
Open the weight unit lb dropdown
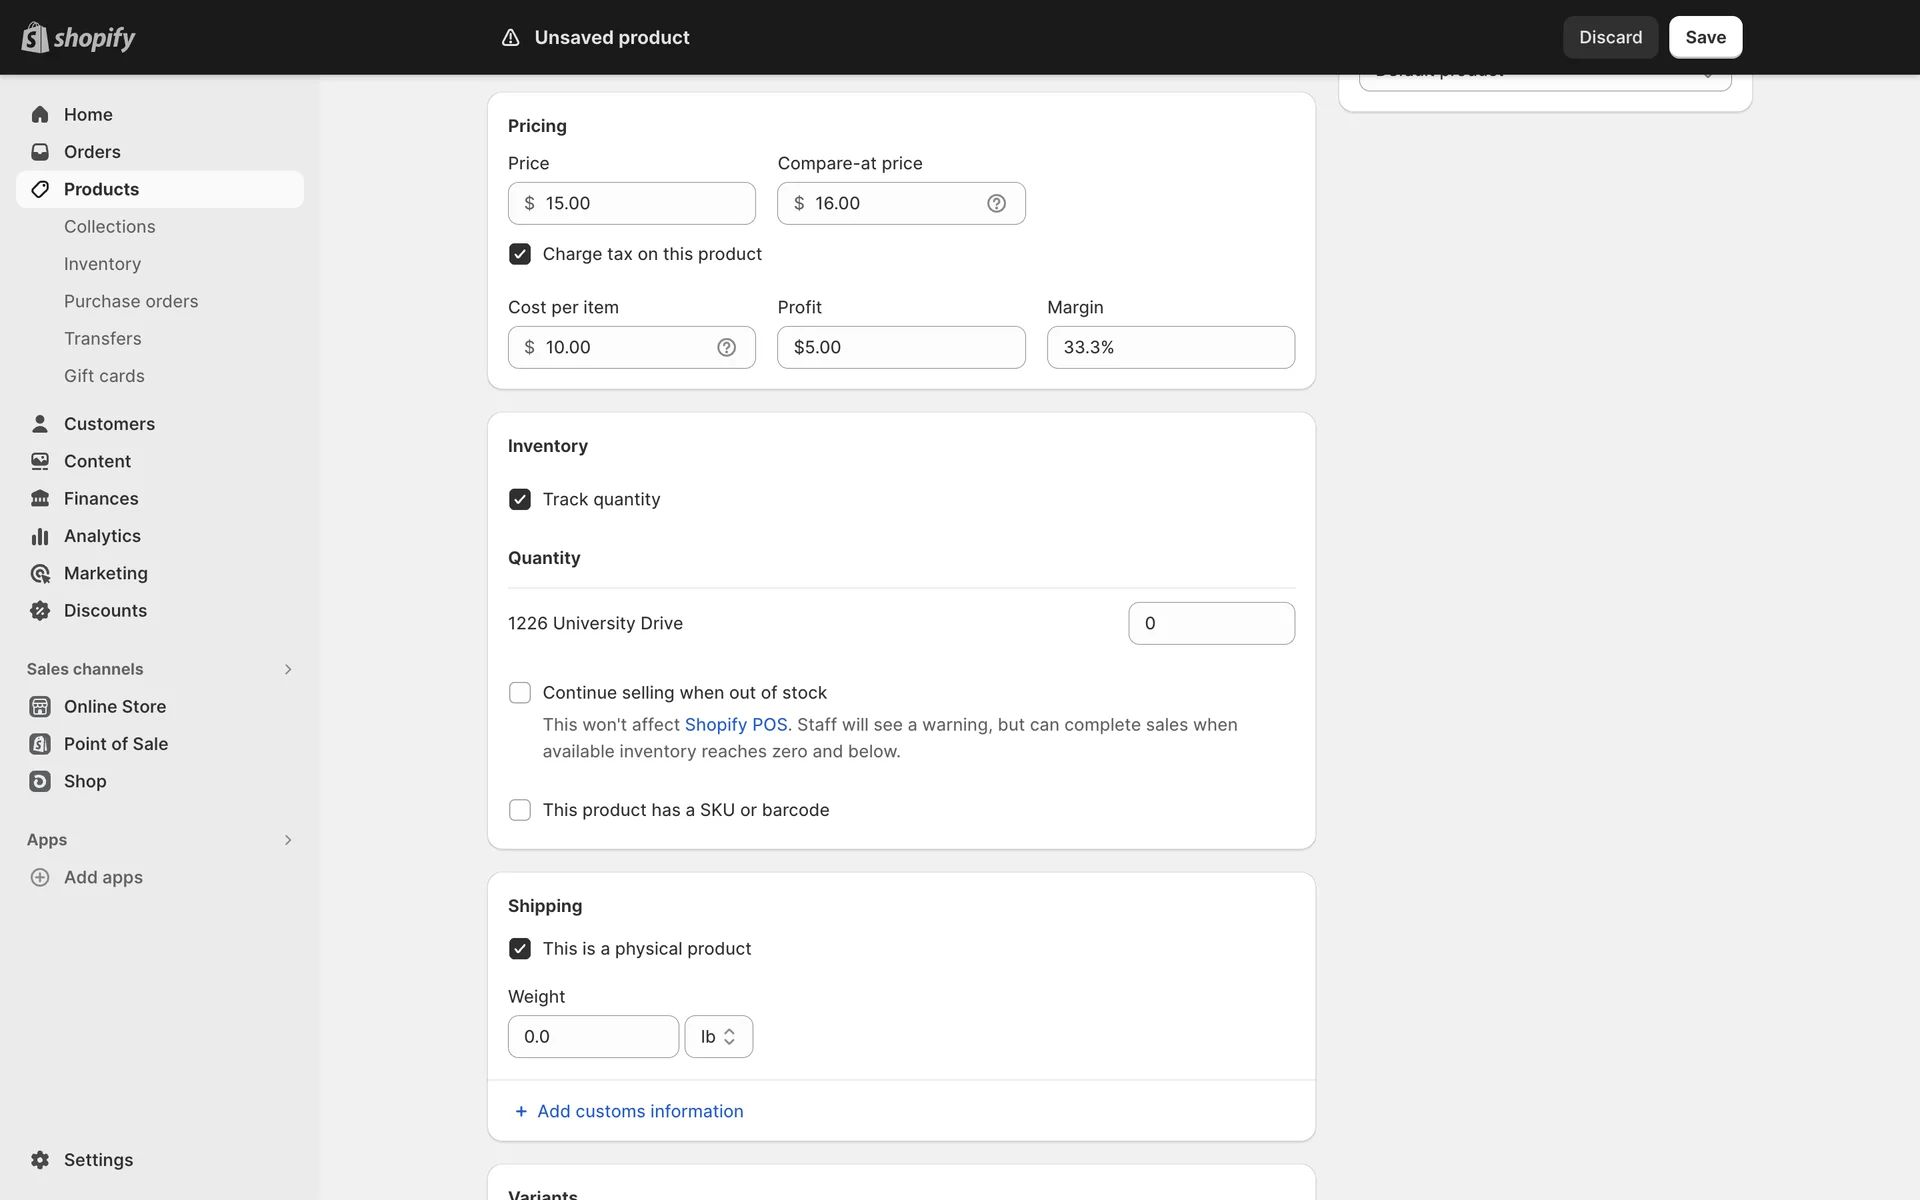718,1037
